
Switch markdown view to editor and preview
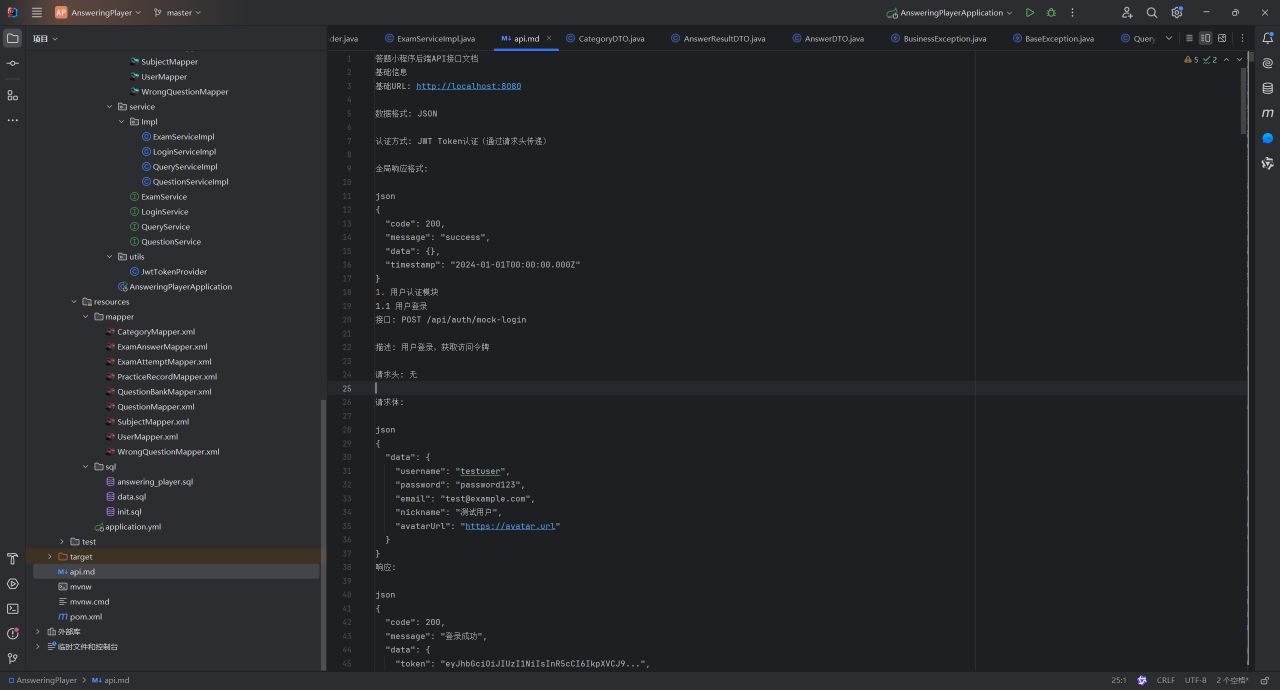(x=1206, y=38)
